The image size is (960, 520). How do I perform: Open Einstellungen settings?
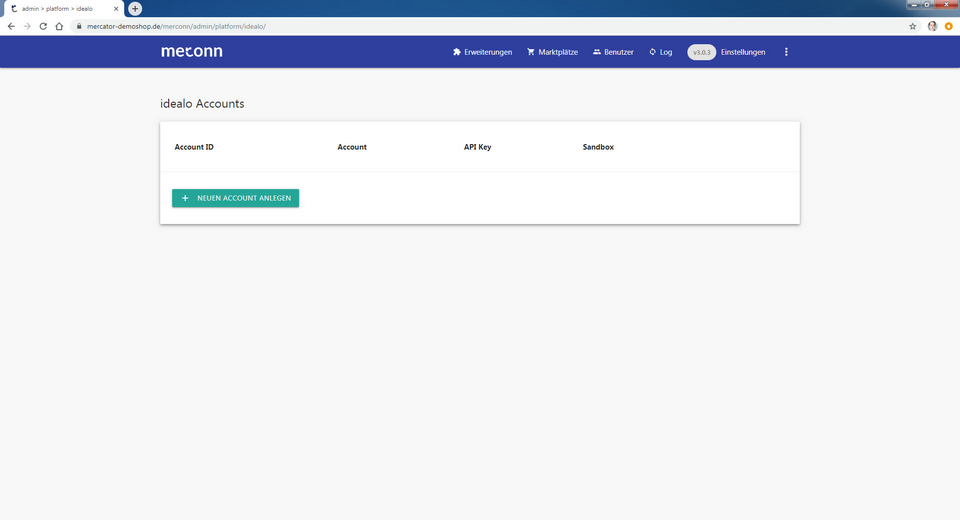point(743,52)
